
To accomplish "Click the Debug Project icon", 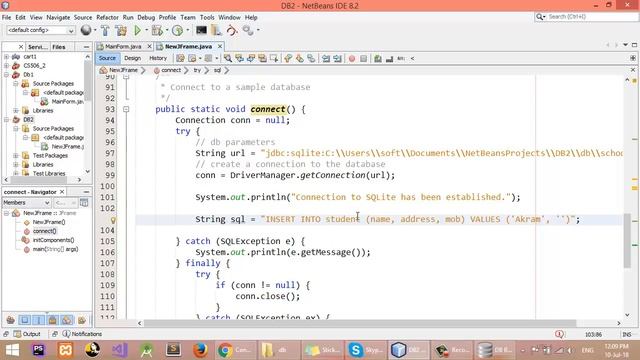I will [157, 30].
